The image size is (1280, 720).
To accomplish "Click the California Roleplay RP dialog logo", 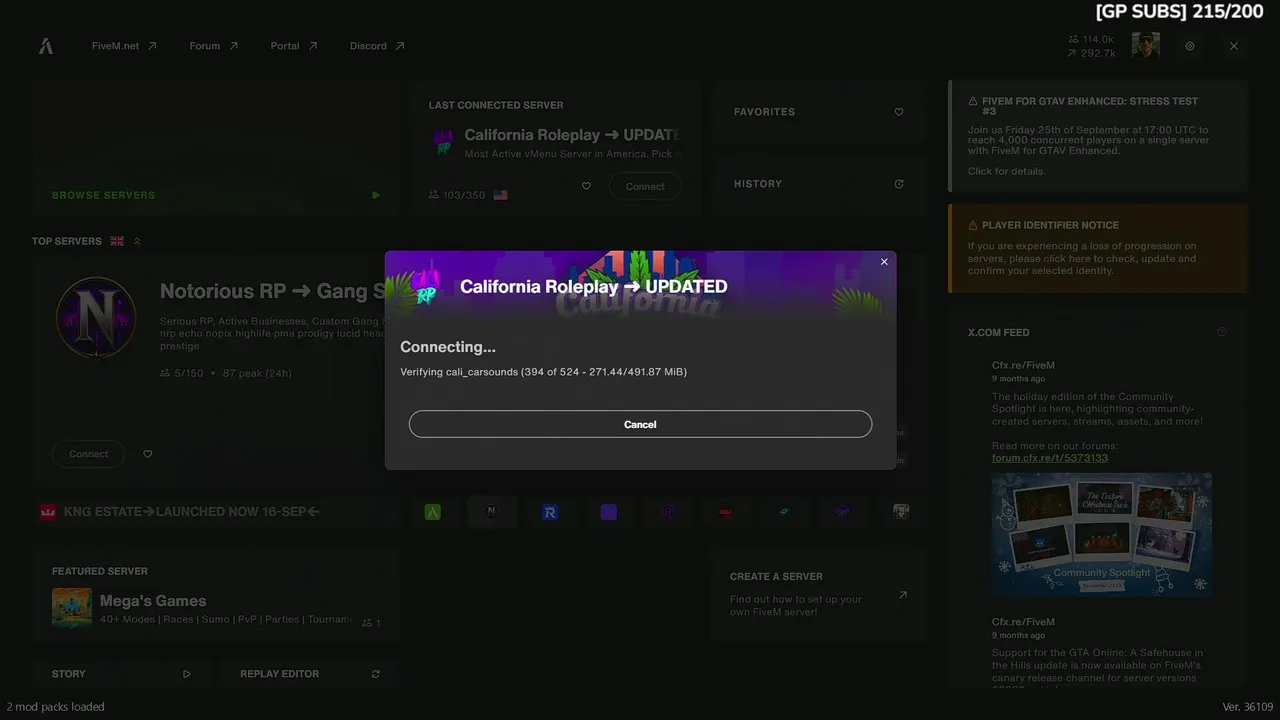I will 427,287.
